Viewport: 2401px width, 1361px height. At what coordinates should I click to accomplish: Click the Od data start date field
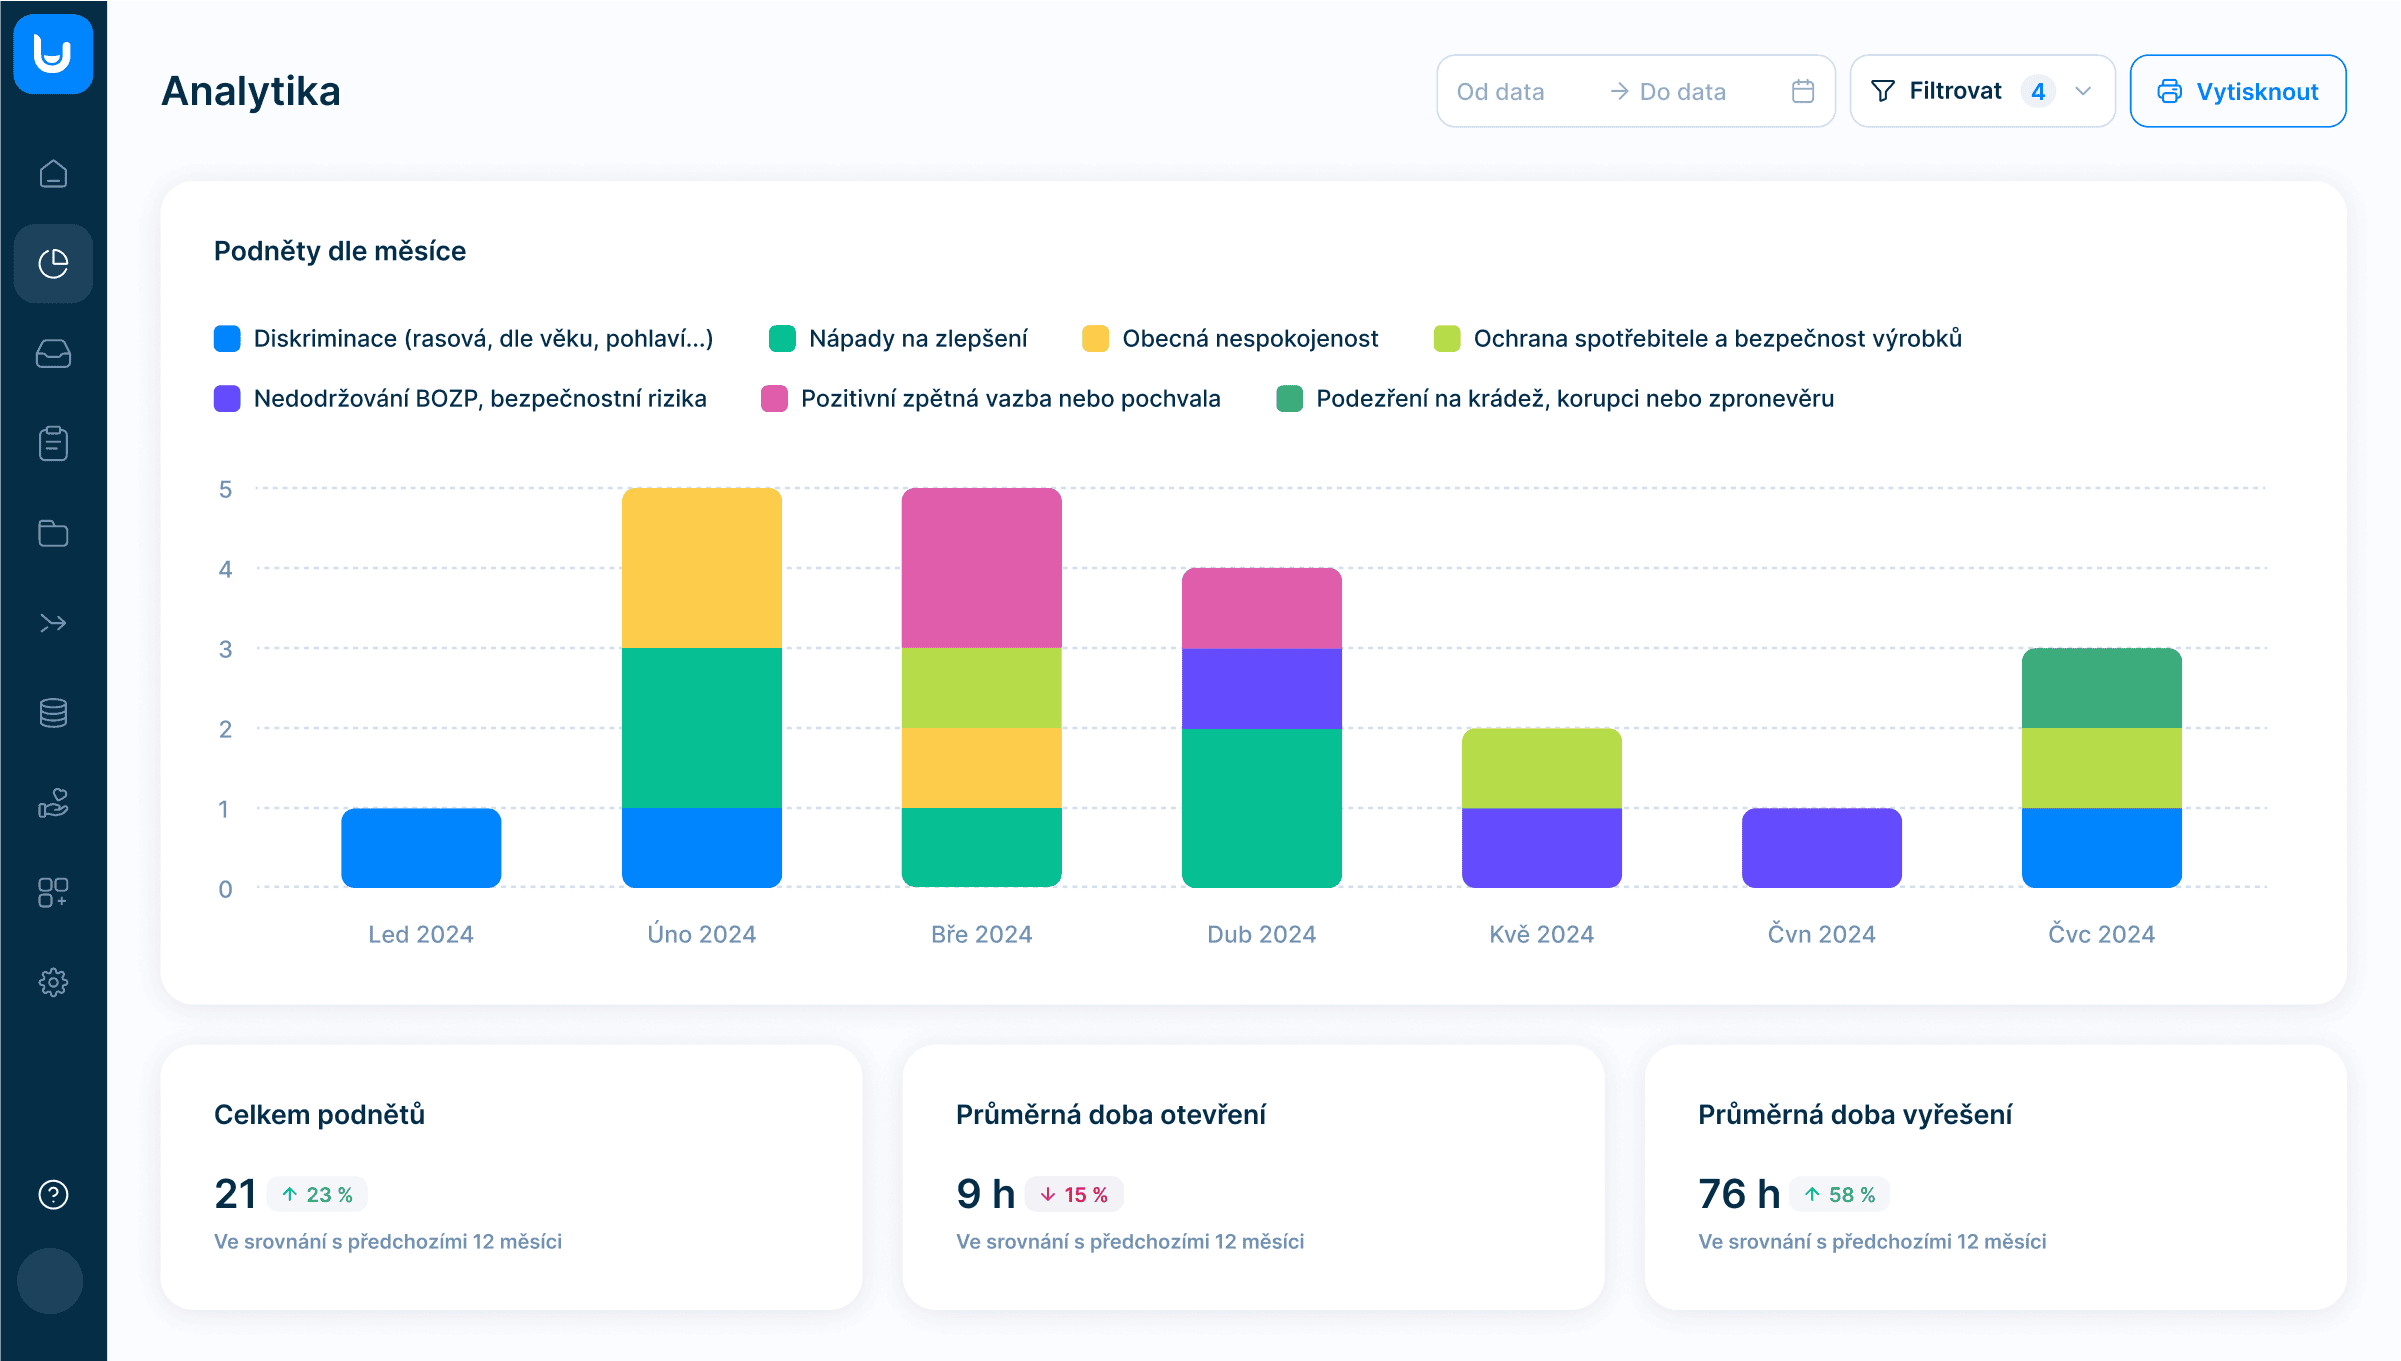point(1500,91)
